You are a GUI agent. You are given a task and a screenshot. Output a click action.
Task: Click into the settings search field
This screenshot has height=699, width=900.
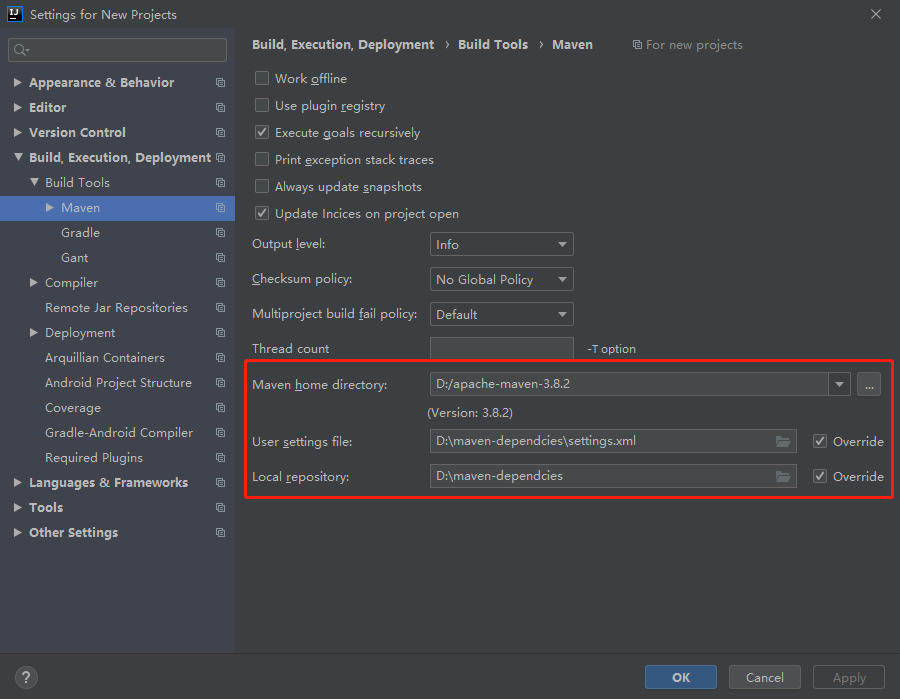point(118,50)
